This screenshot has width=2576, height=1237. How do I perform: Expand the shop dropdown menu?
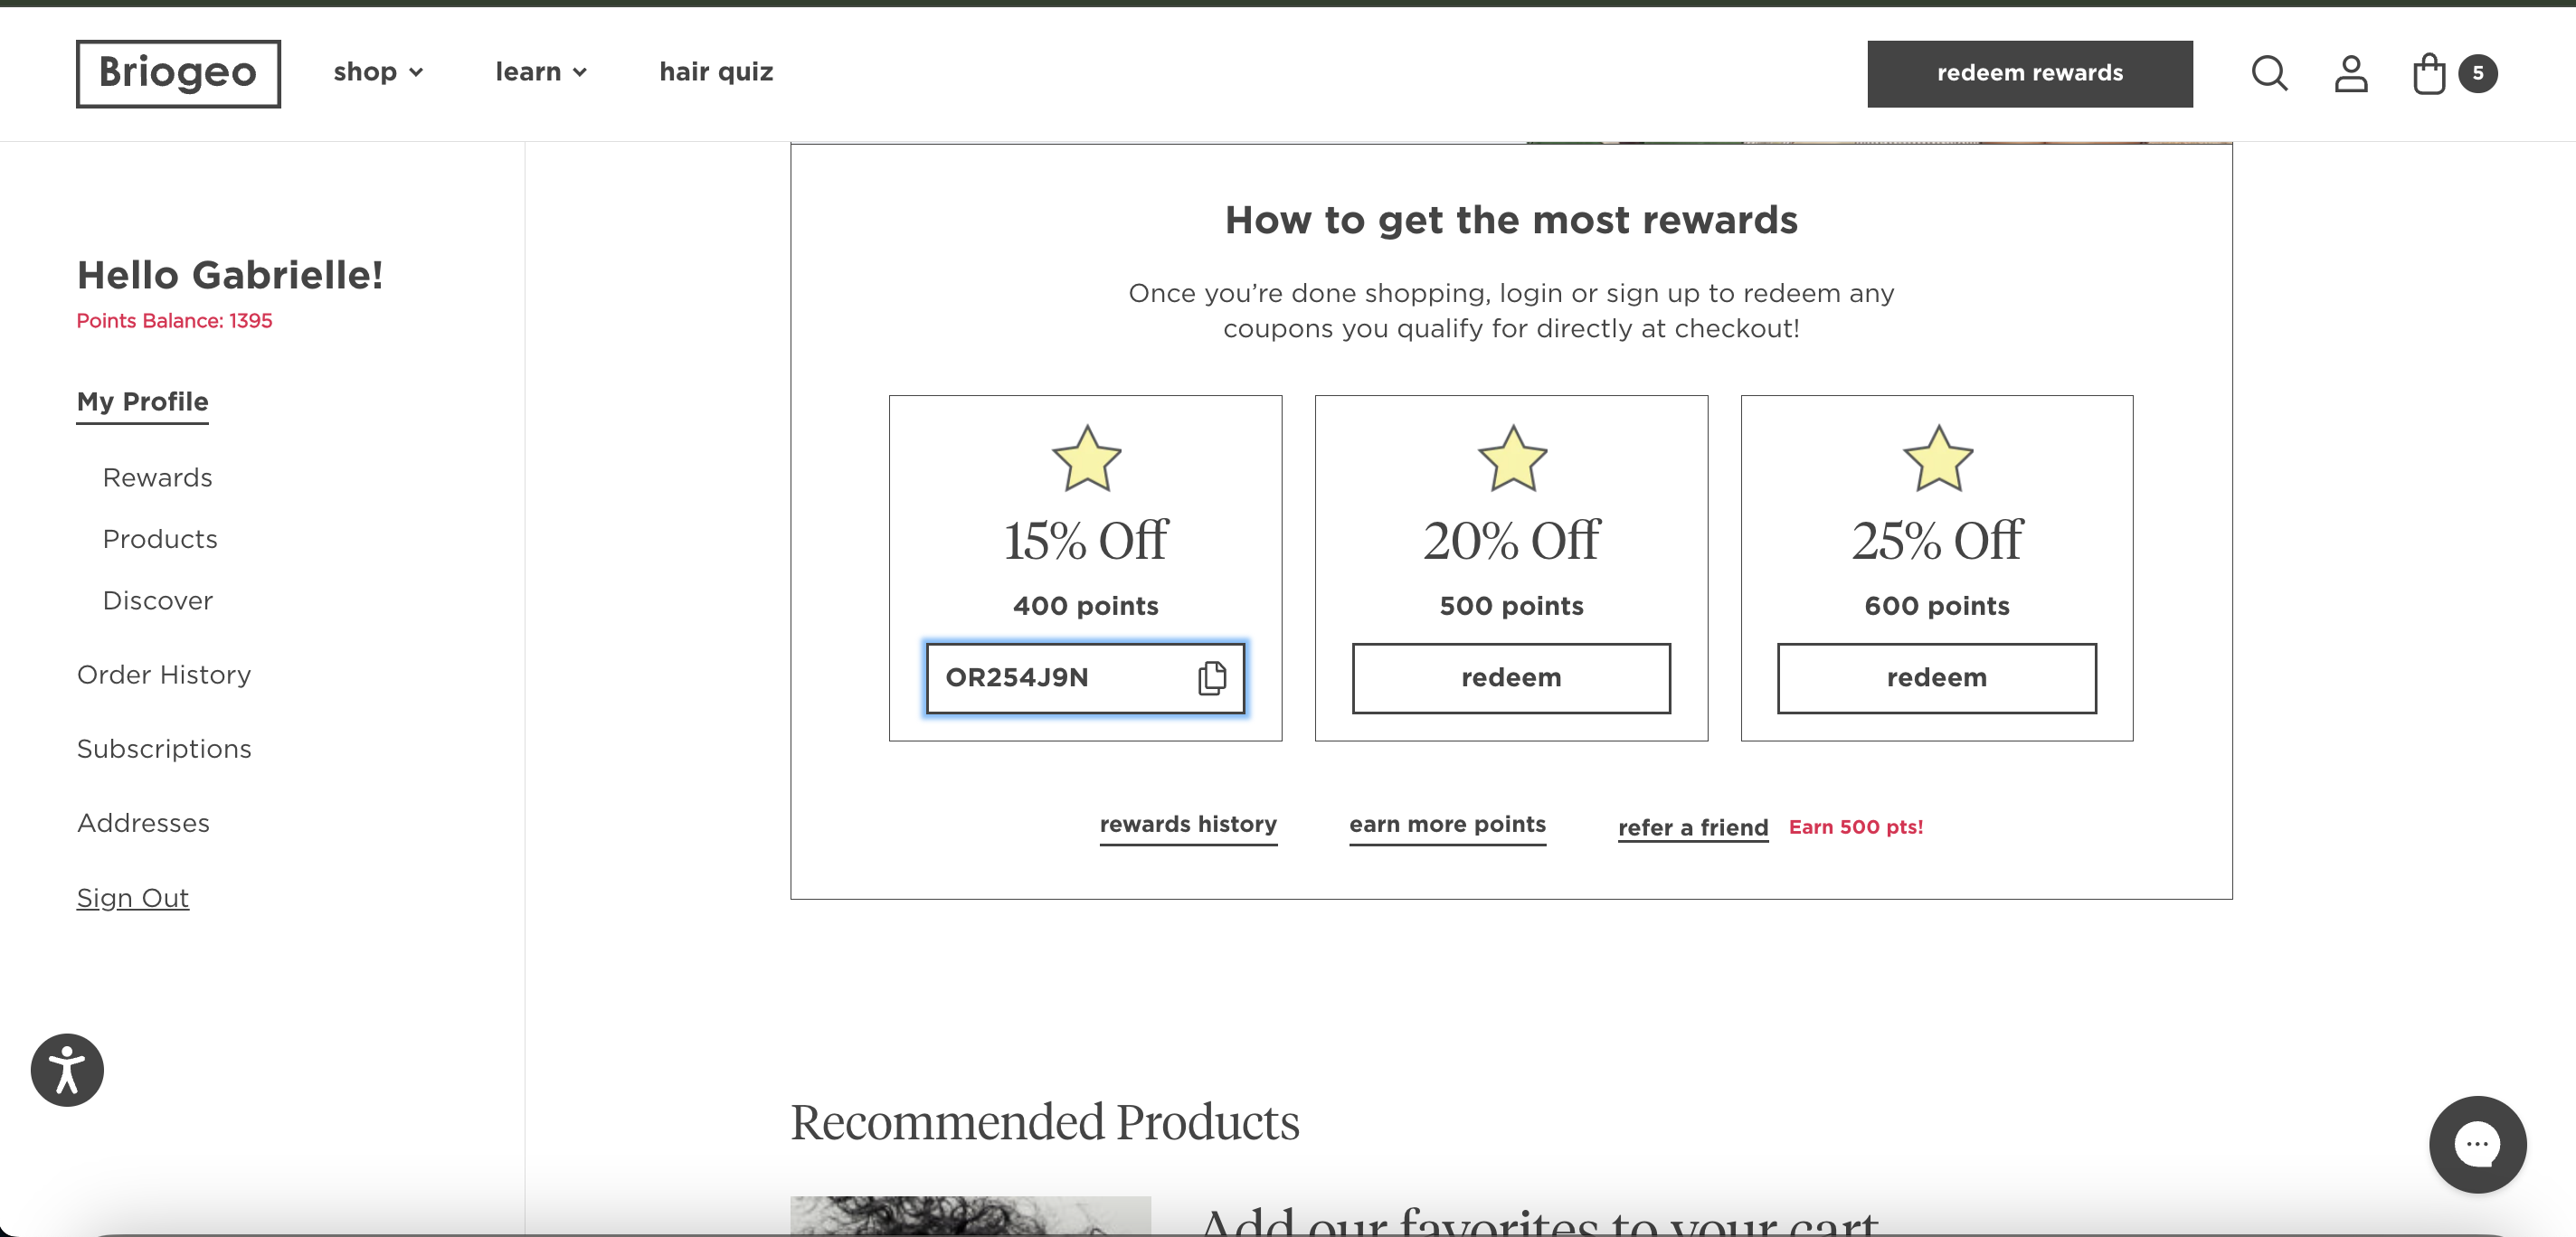(x=378, y=72)
